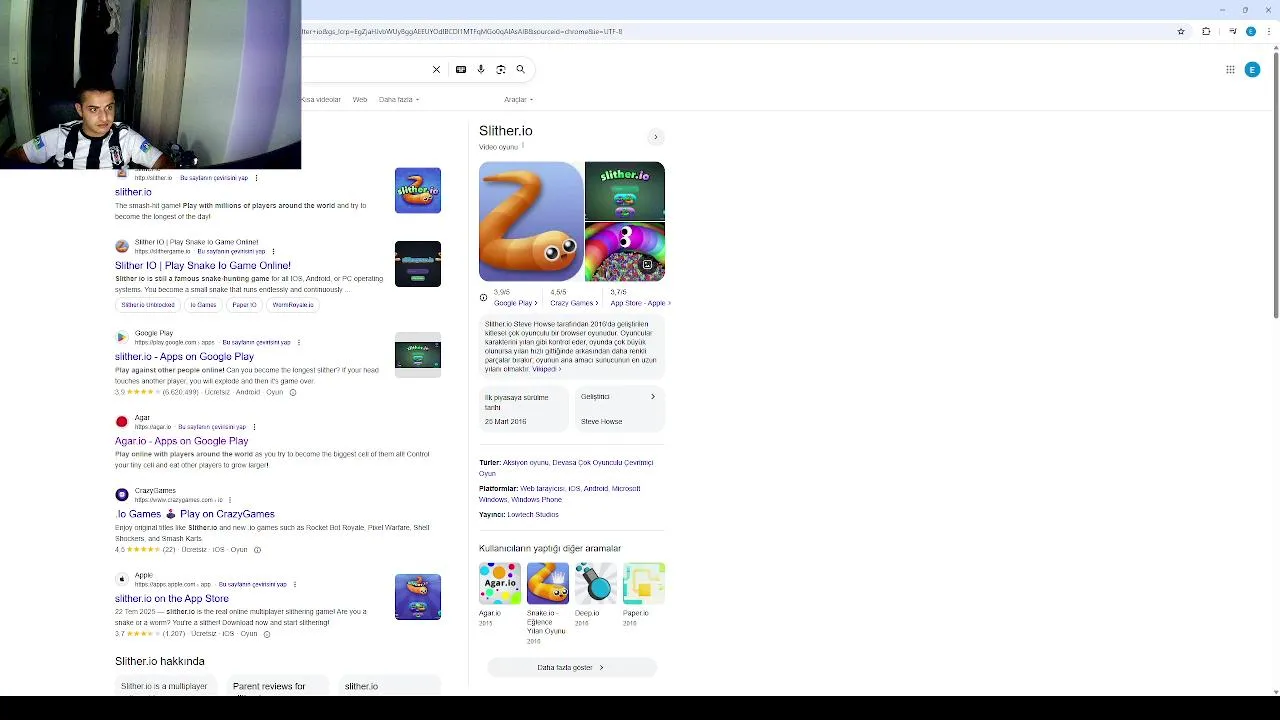Switch to the Web filter tab

(360, 99)
